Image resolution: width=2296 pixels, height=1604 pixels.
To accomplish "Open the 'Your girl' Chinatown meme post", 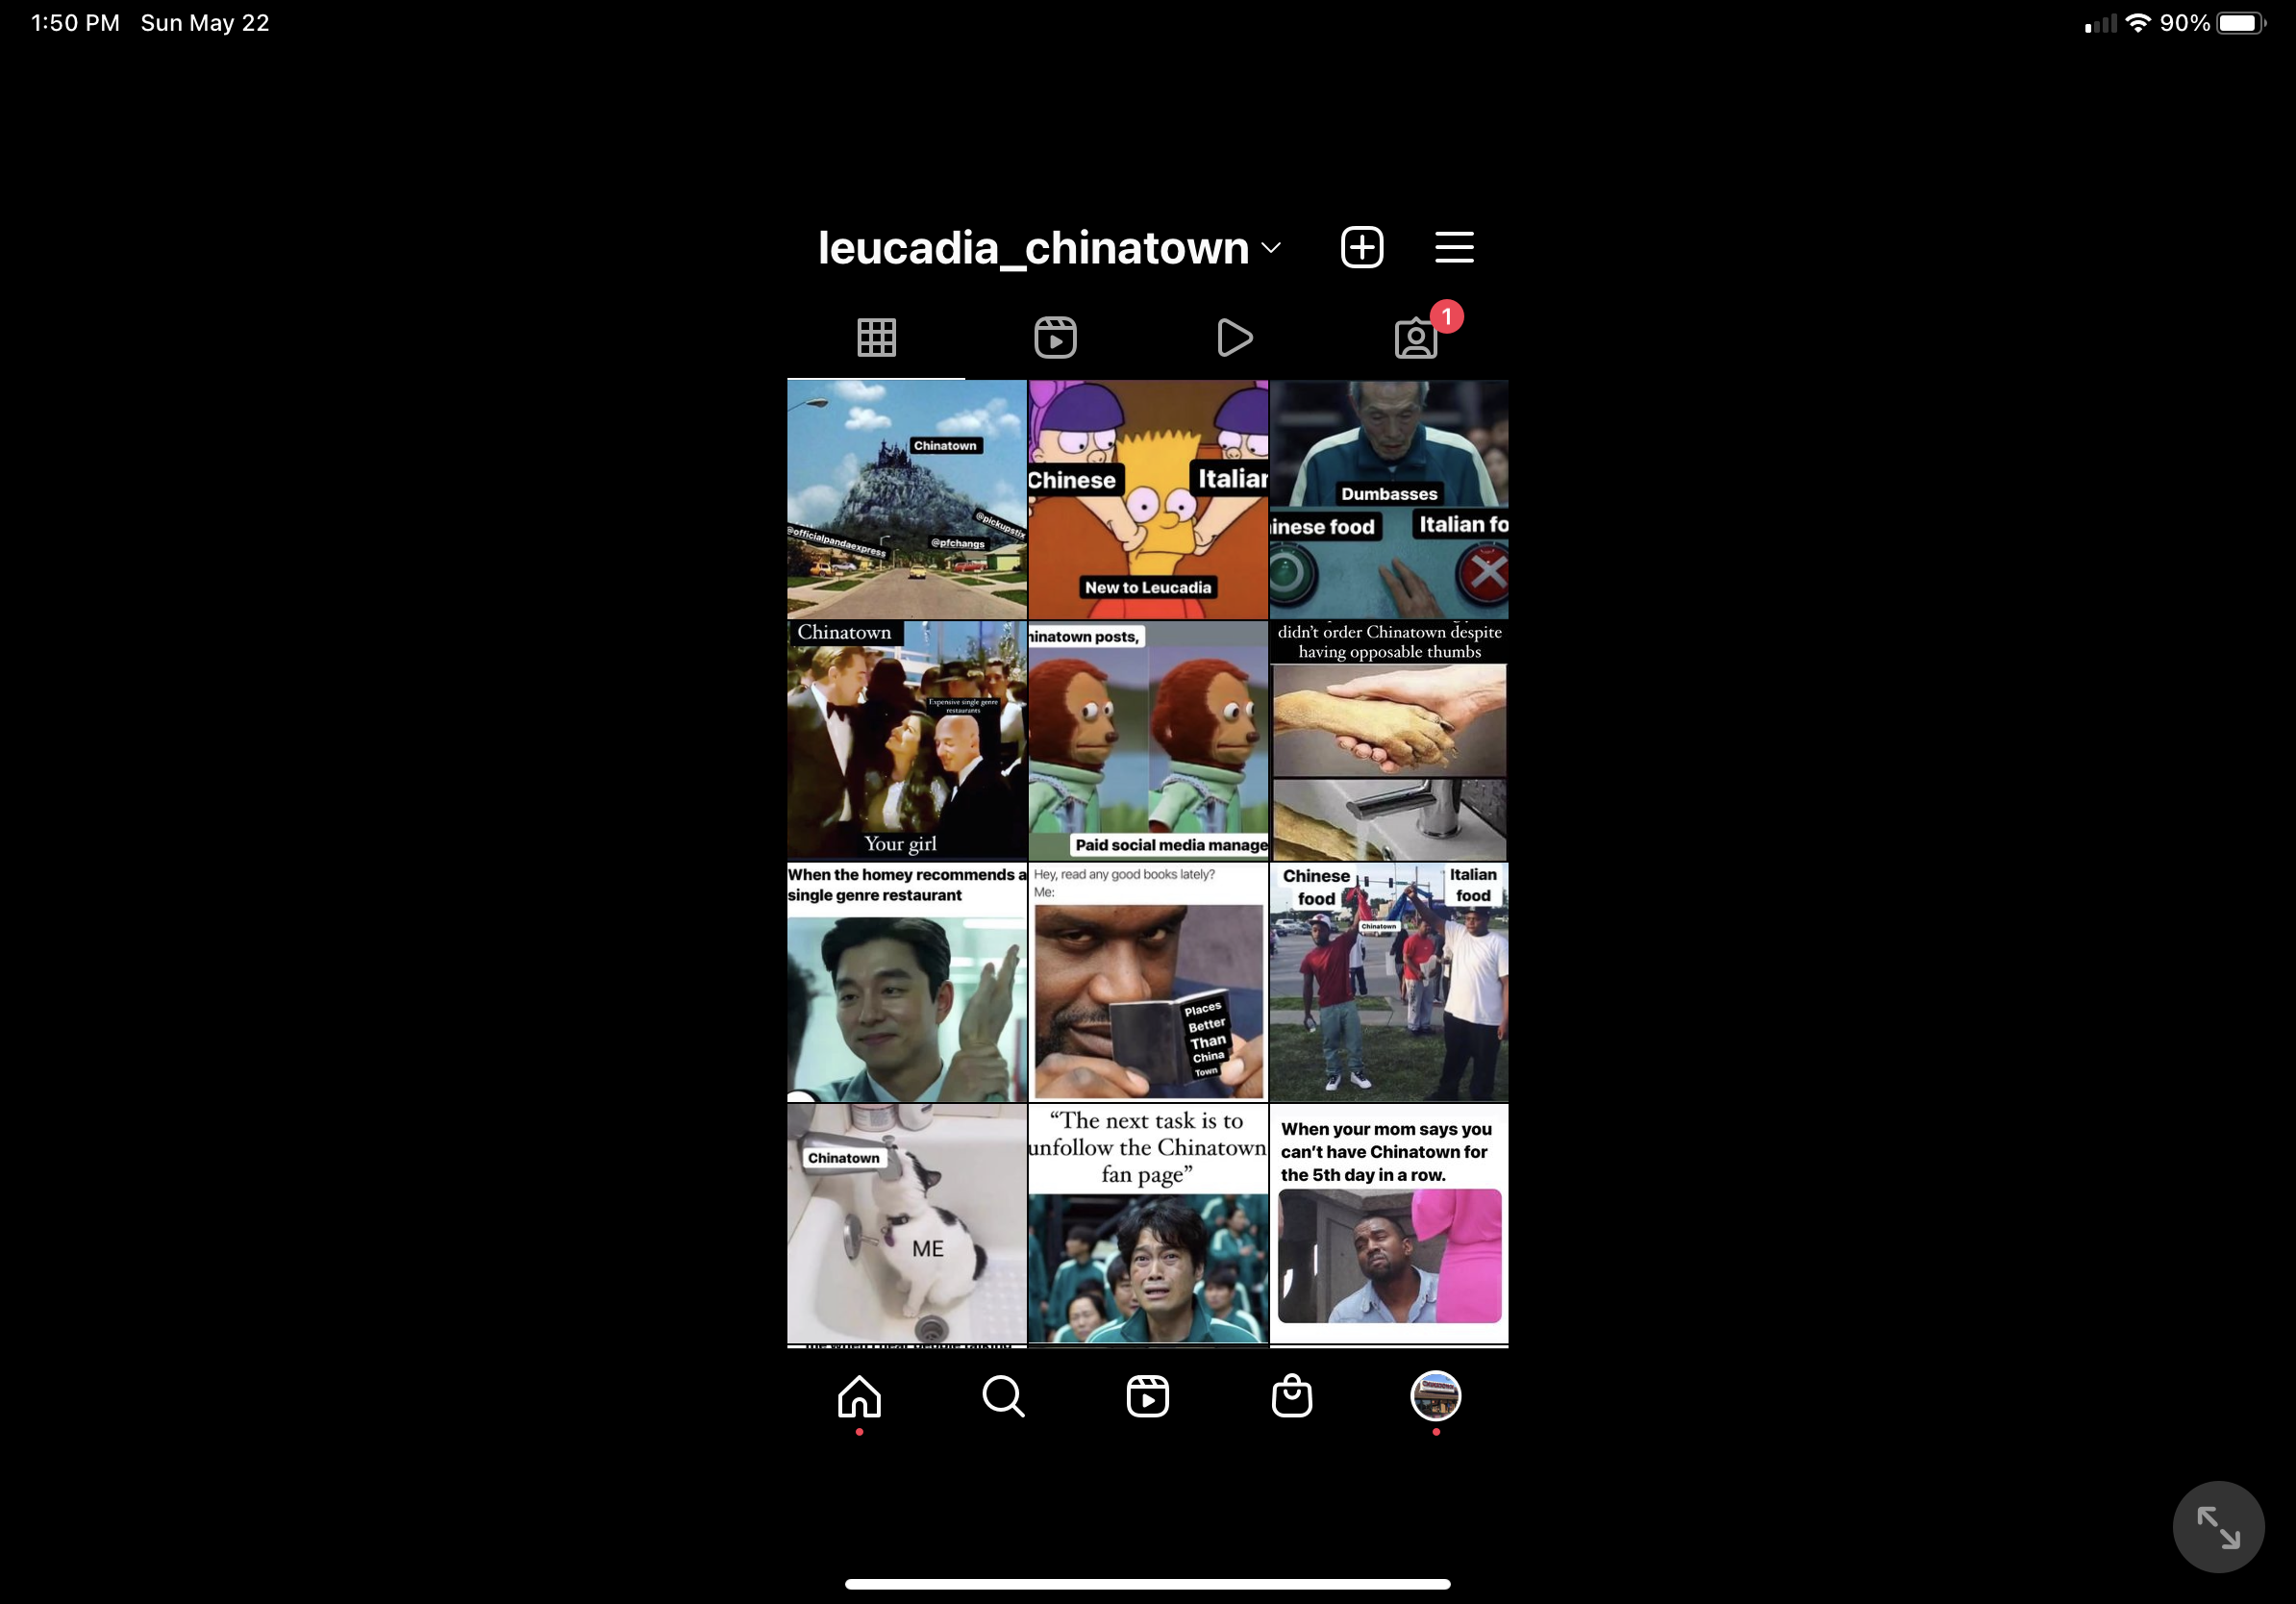I will (x=906, y=741).
